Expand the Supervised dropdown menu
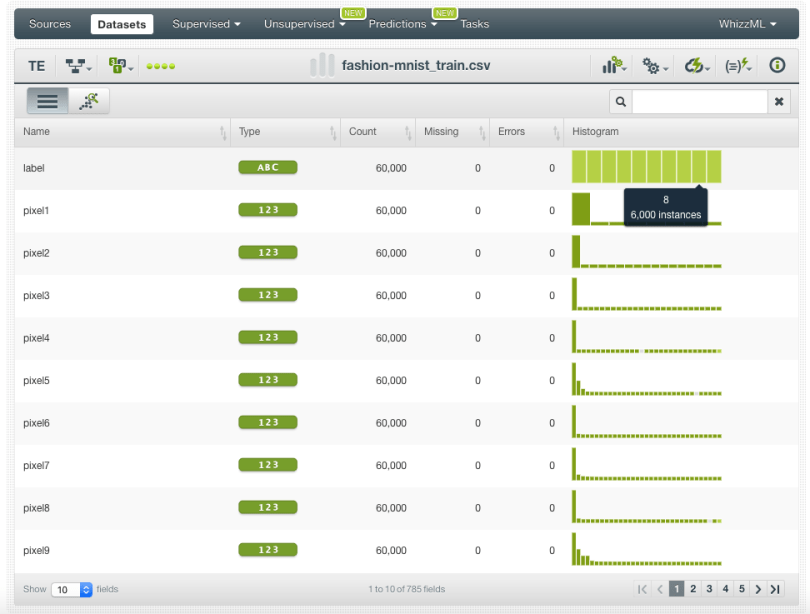This screenshot has width=810, height=614. coord(206,24)
